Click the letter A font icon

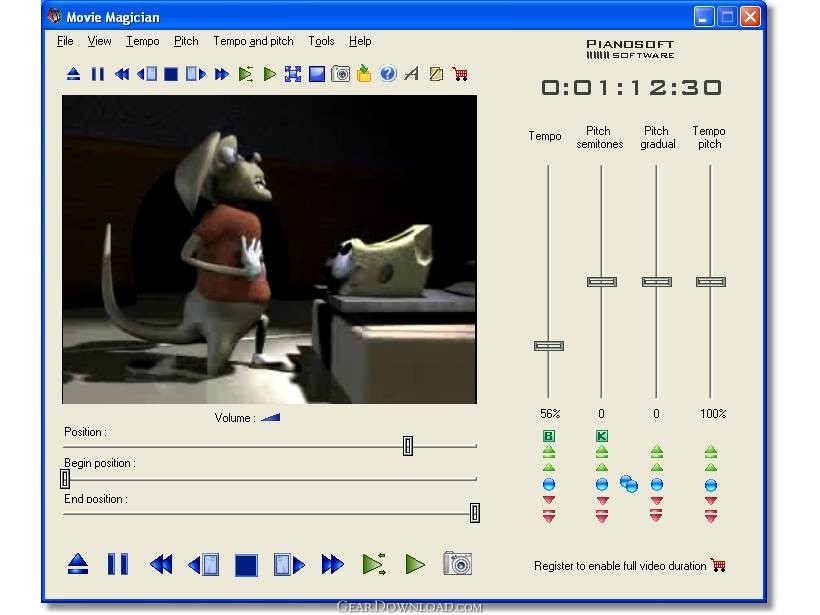click(x=412, y=73)
